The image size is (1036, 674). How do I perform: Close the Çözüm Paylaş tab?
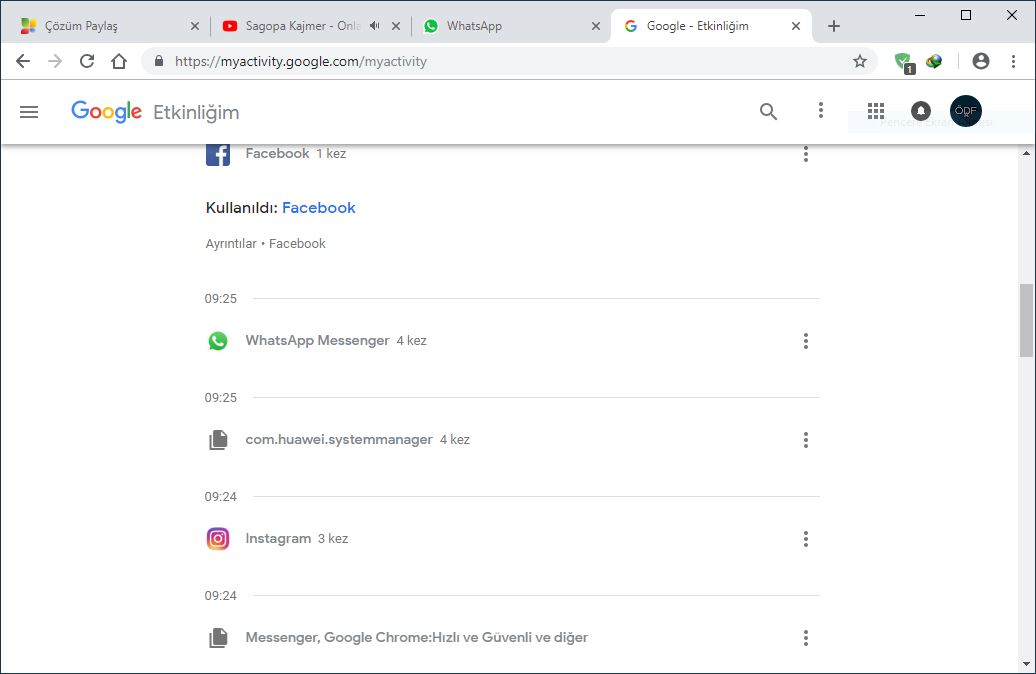click(x=194, y=26)
